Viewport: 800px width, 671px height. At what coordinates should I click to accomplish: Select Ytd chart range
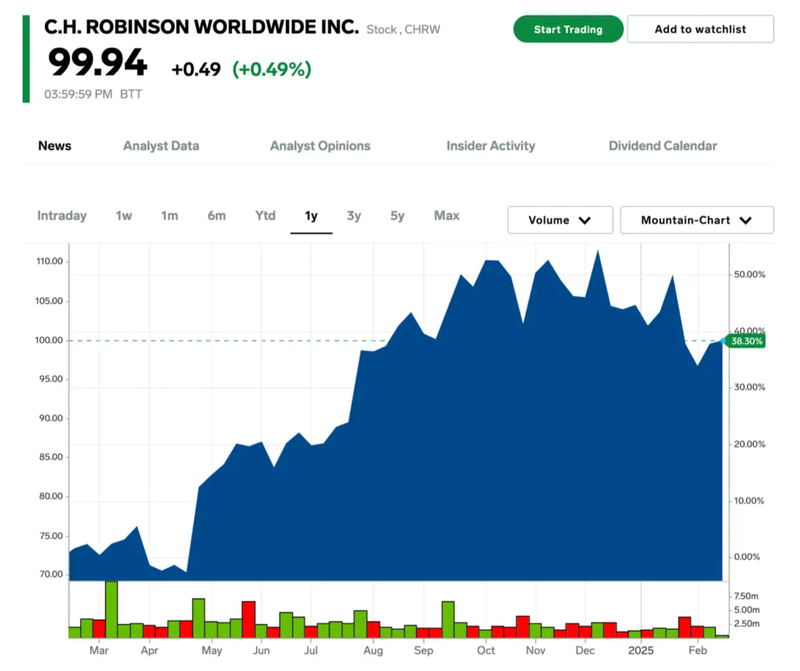click(265, 216)
